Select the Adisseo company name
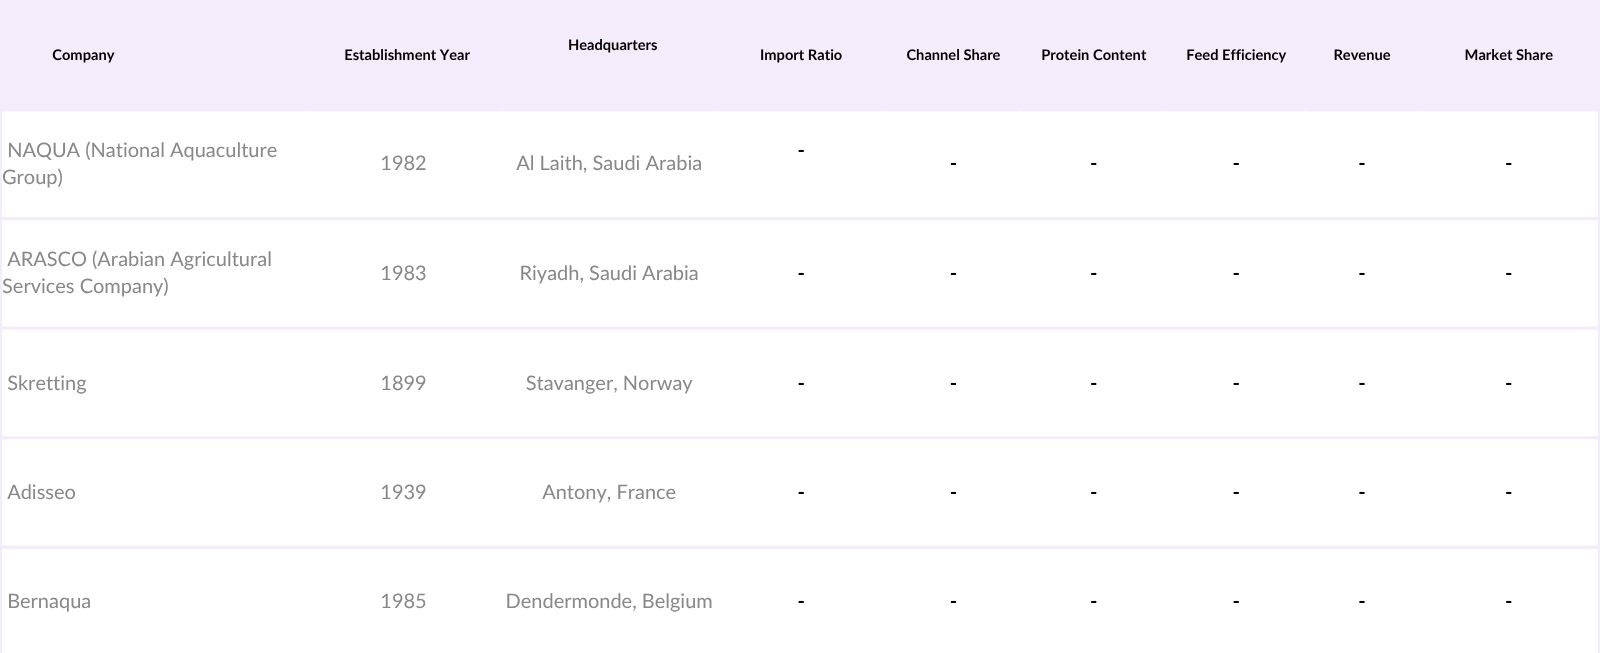 click(x=42, y=492)
